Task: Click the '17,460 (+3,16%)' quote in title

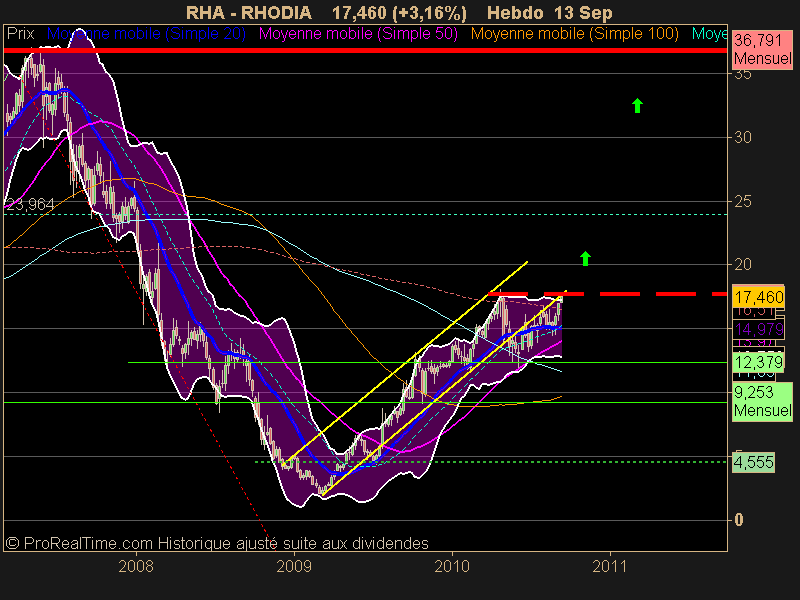Action: [x=399, y=12]
